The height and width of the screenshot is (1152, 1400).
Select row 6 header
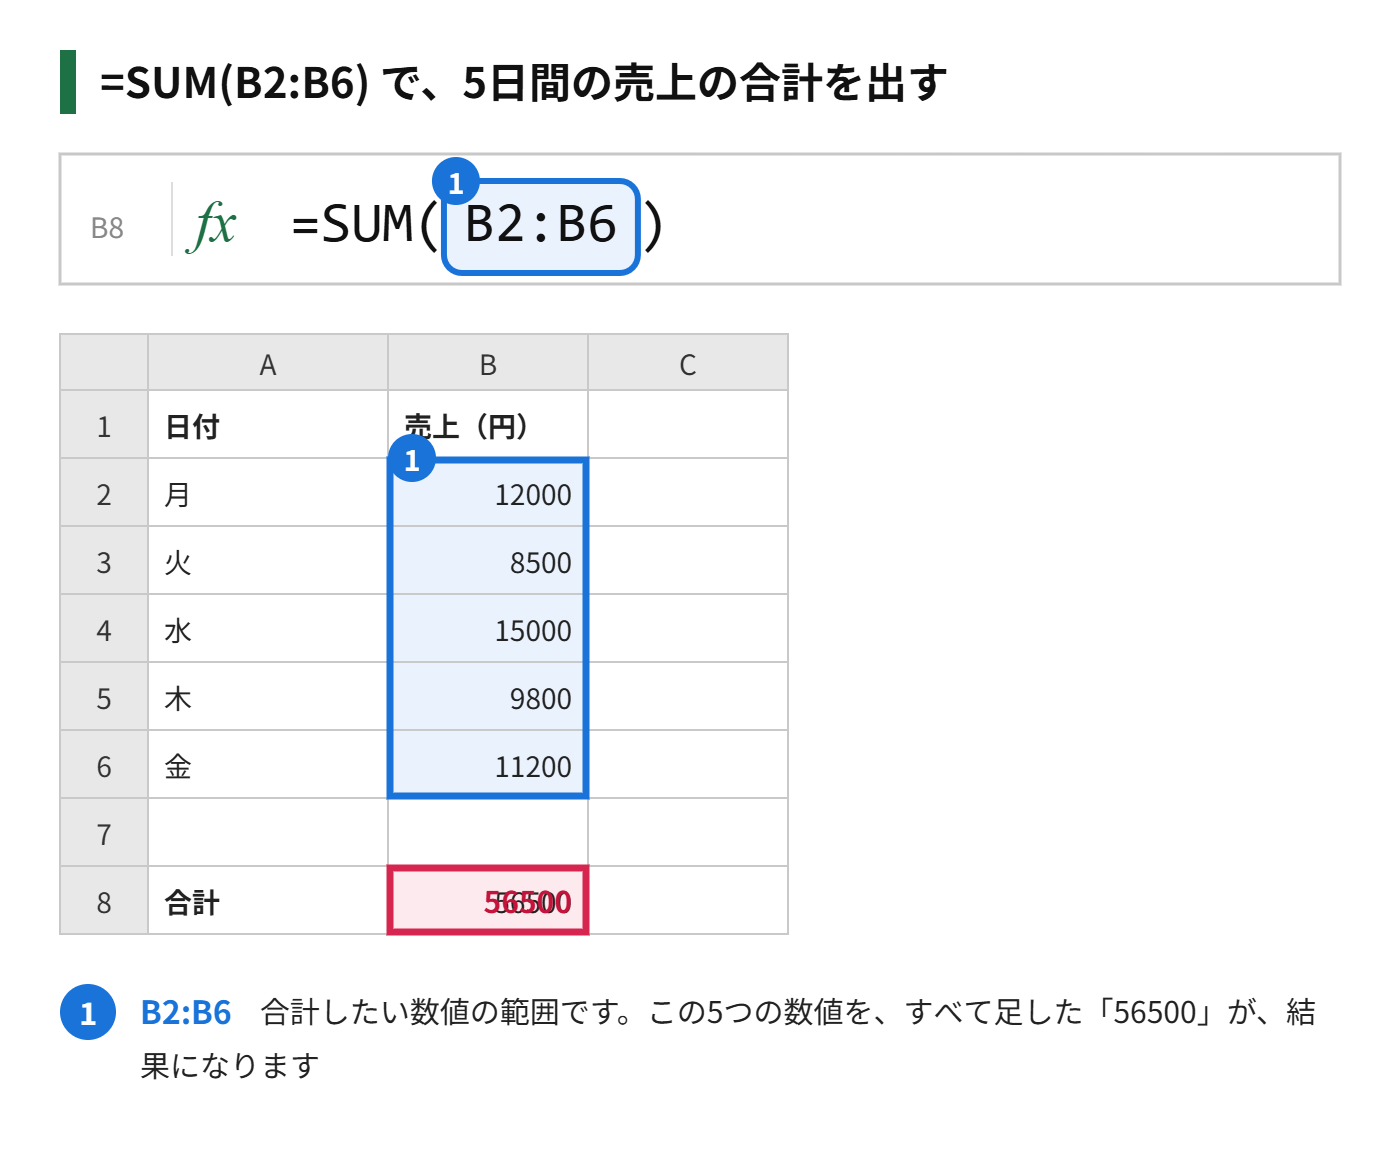coord(104,765)
